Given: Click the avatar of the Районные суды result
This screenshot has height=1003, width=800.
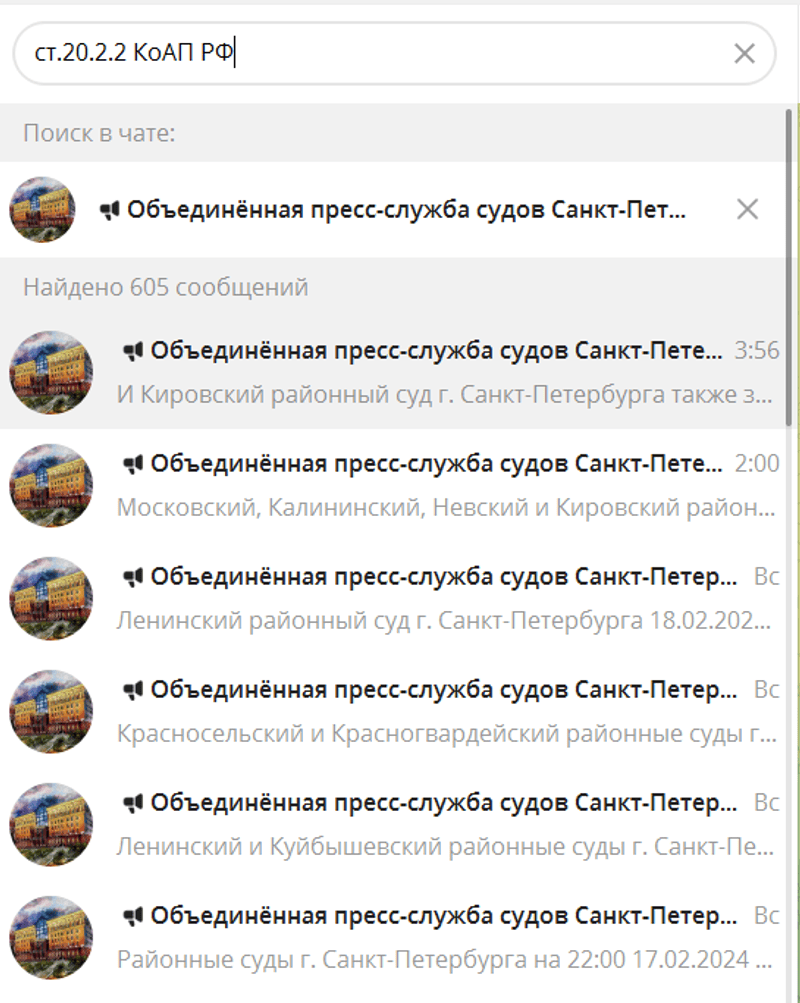Looking at the screenshot, I should pyautogui.click(x=51, y=938).
